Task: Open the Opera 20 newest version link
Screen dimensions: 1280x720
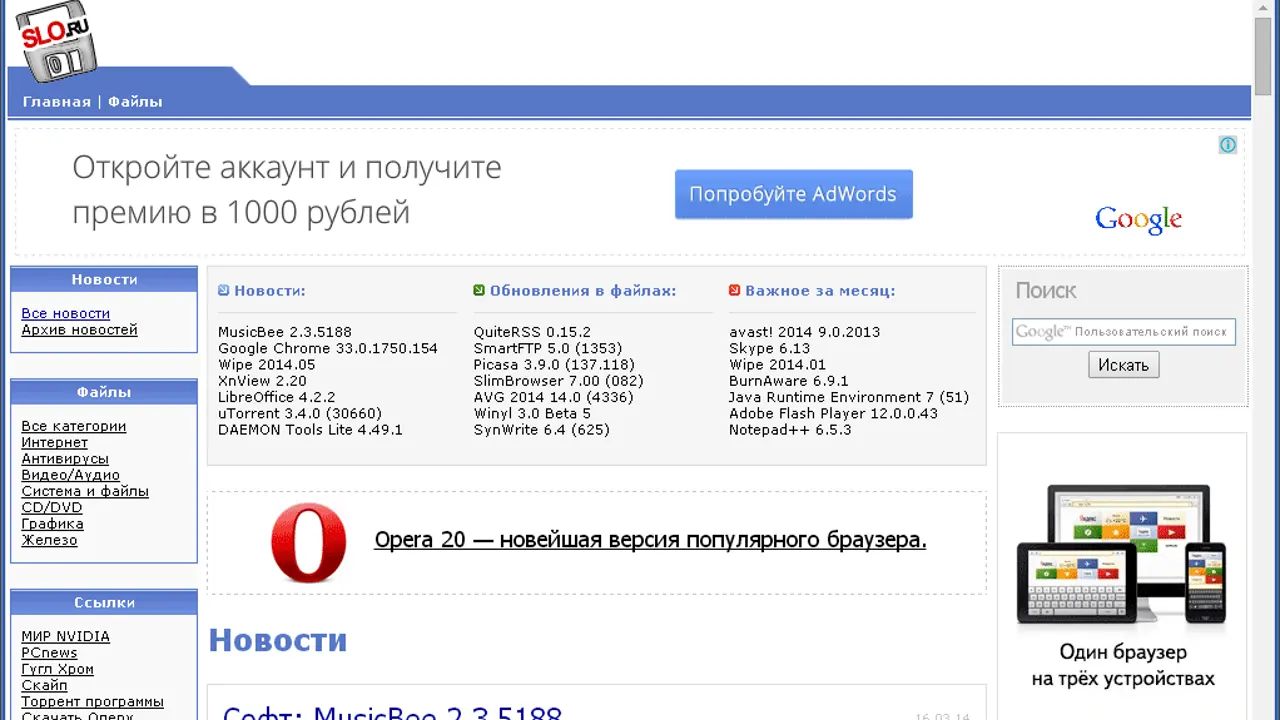Action: tap(650, 540)
